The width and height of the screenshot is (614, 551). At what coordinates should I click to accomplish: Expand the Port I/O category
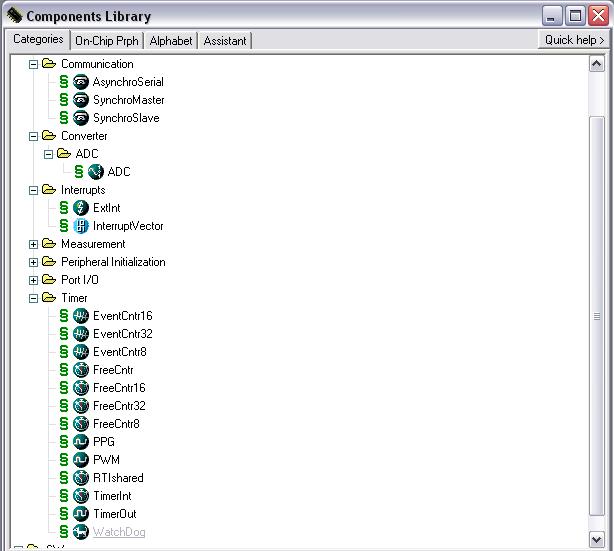33,280
